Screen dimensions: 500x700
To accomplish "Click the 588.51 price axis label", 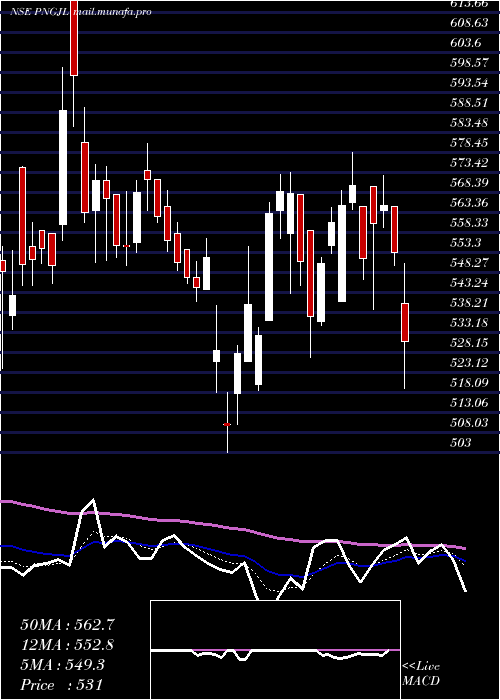I will (x=469, y=103).
